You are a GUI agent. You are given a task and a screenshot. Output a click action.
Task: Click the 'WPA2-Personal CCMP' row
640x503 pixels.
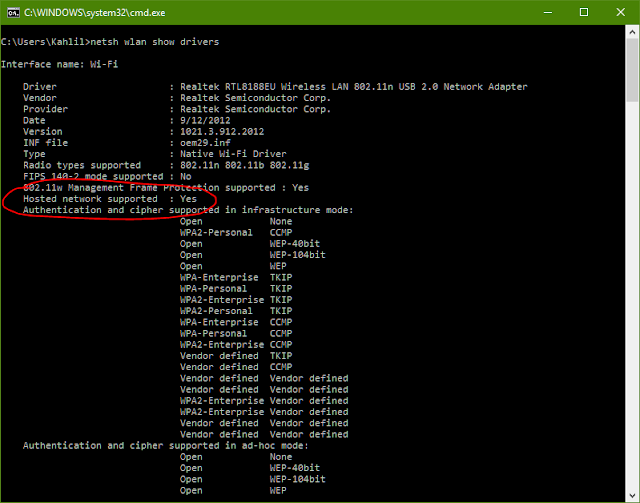[236, 232]
